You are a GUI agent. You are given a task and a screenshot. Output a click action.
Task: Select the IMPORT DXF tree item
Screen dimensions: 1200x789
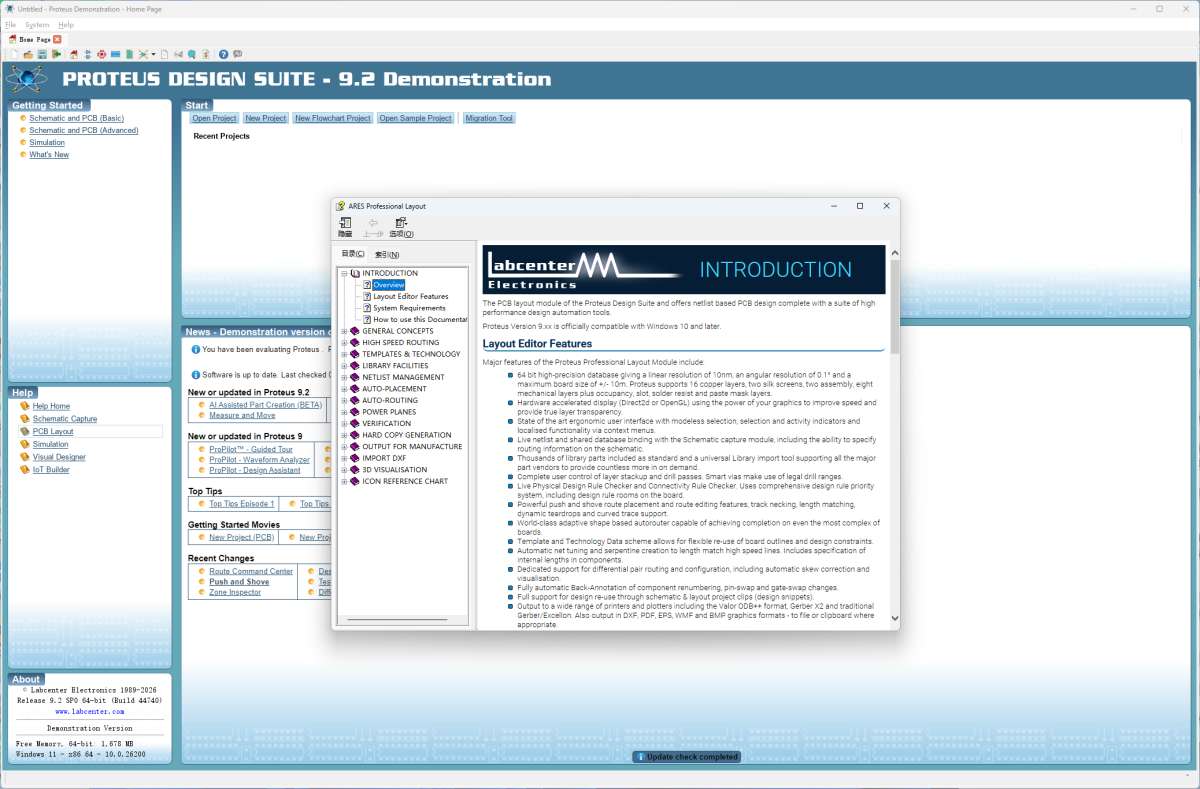point(384,458)
